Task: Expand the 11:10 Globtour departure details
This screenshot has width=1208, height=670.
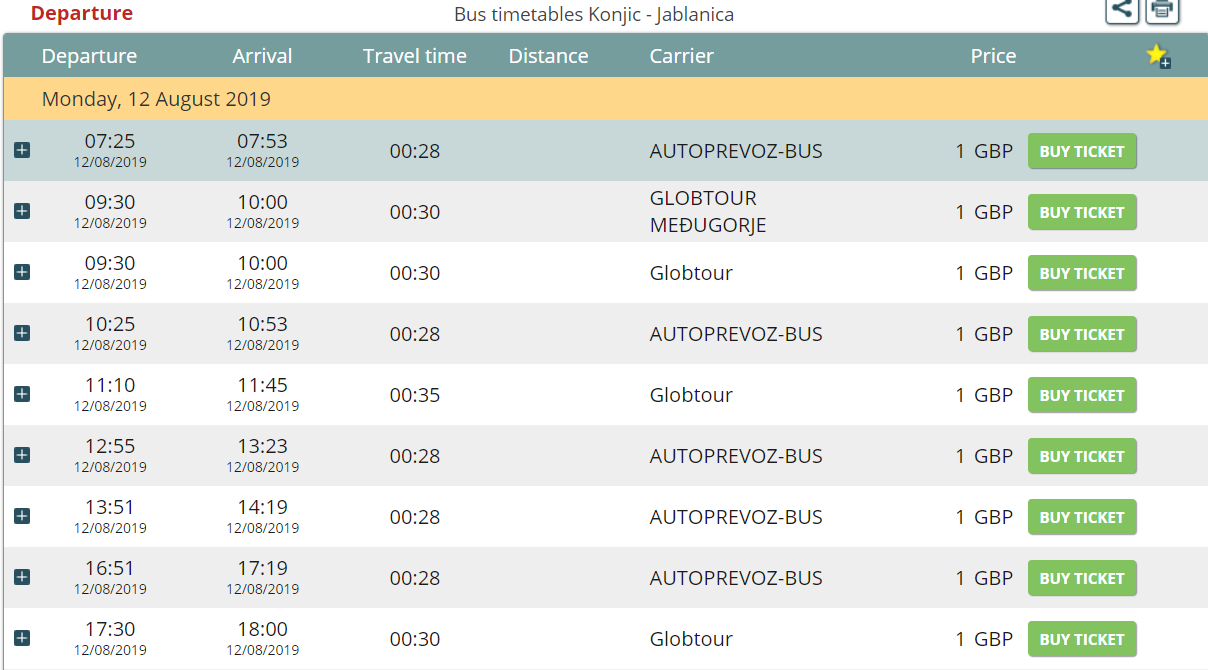Action: tap(22, 394)
